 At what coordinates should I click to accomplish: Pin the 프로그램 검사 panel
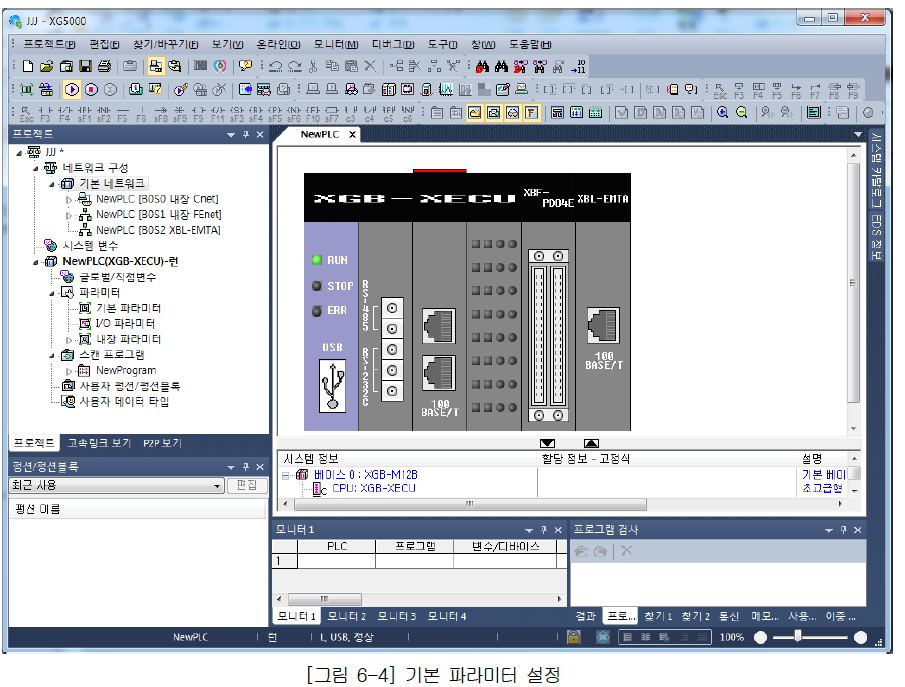click(843, 530)
